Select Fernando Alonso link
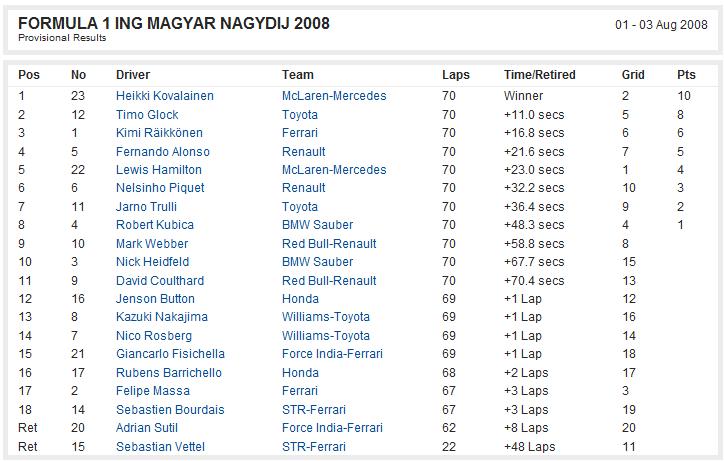The height and width of the screenshot is (461, 724). point(163,152)
